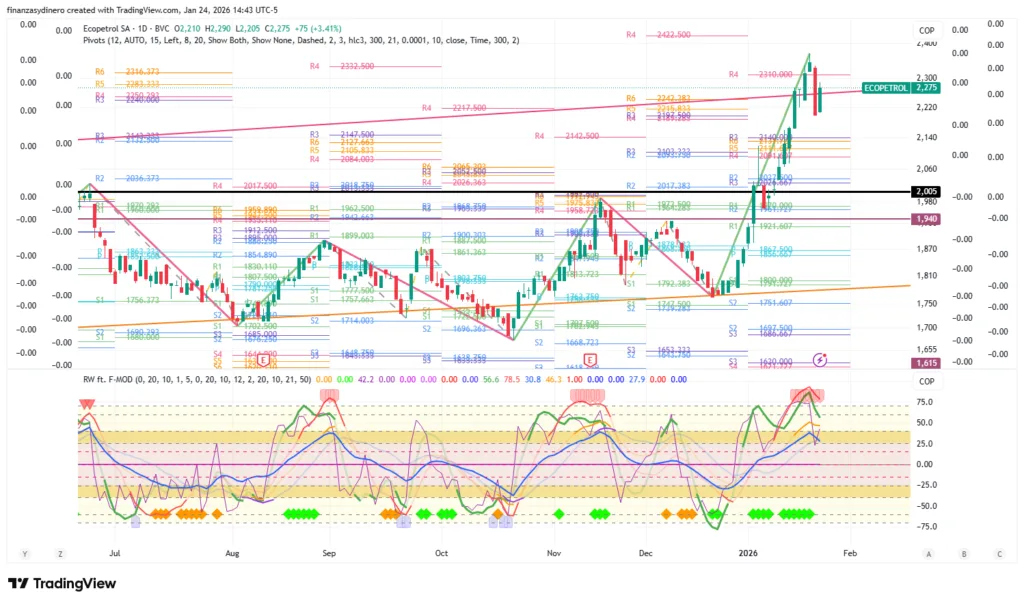Click the 1,940 price label on the axis
The image size is (1024, 604).
[925, 218]
